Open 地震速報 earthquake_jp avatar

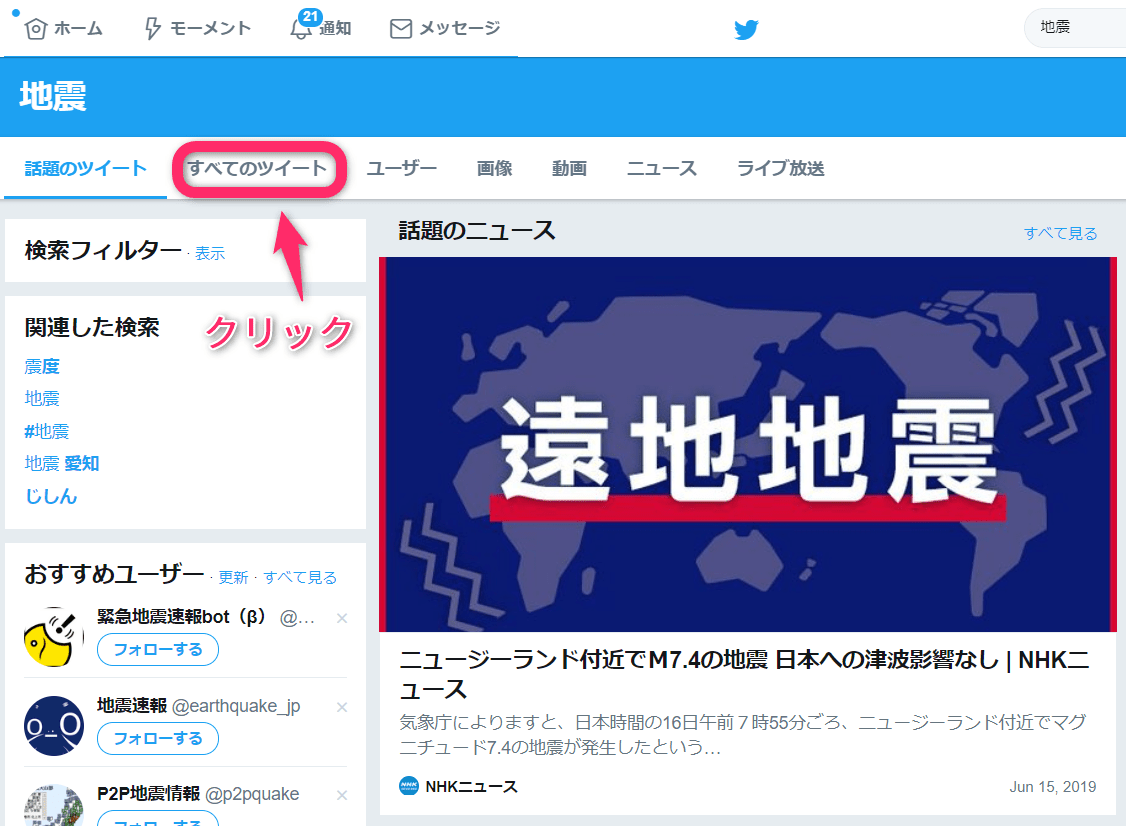[54, 725]
